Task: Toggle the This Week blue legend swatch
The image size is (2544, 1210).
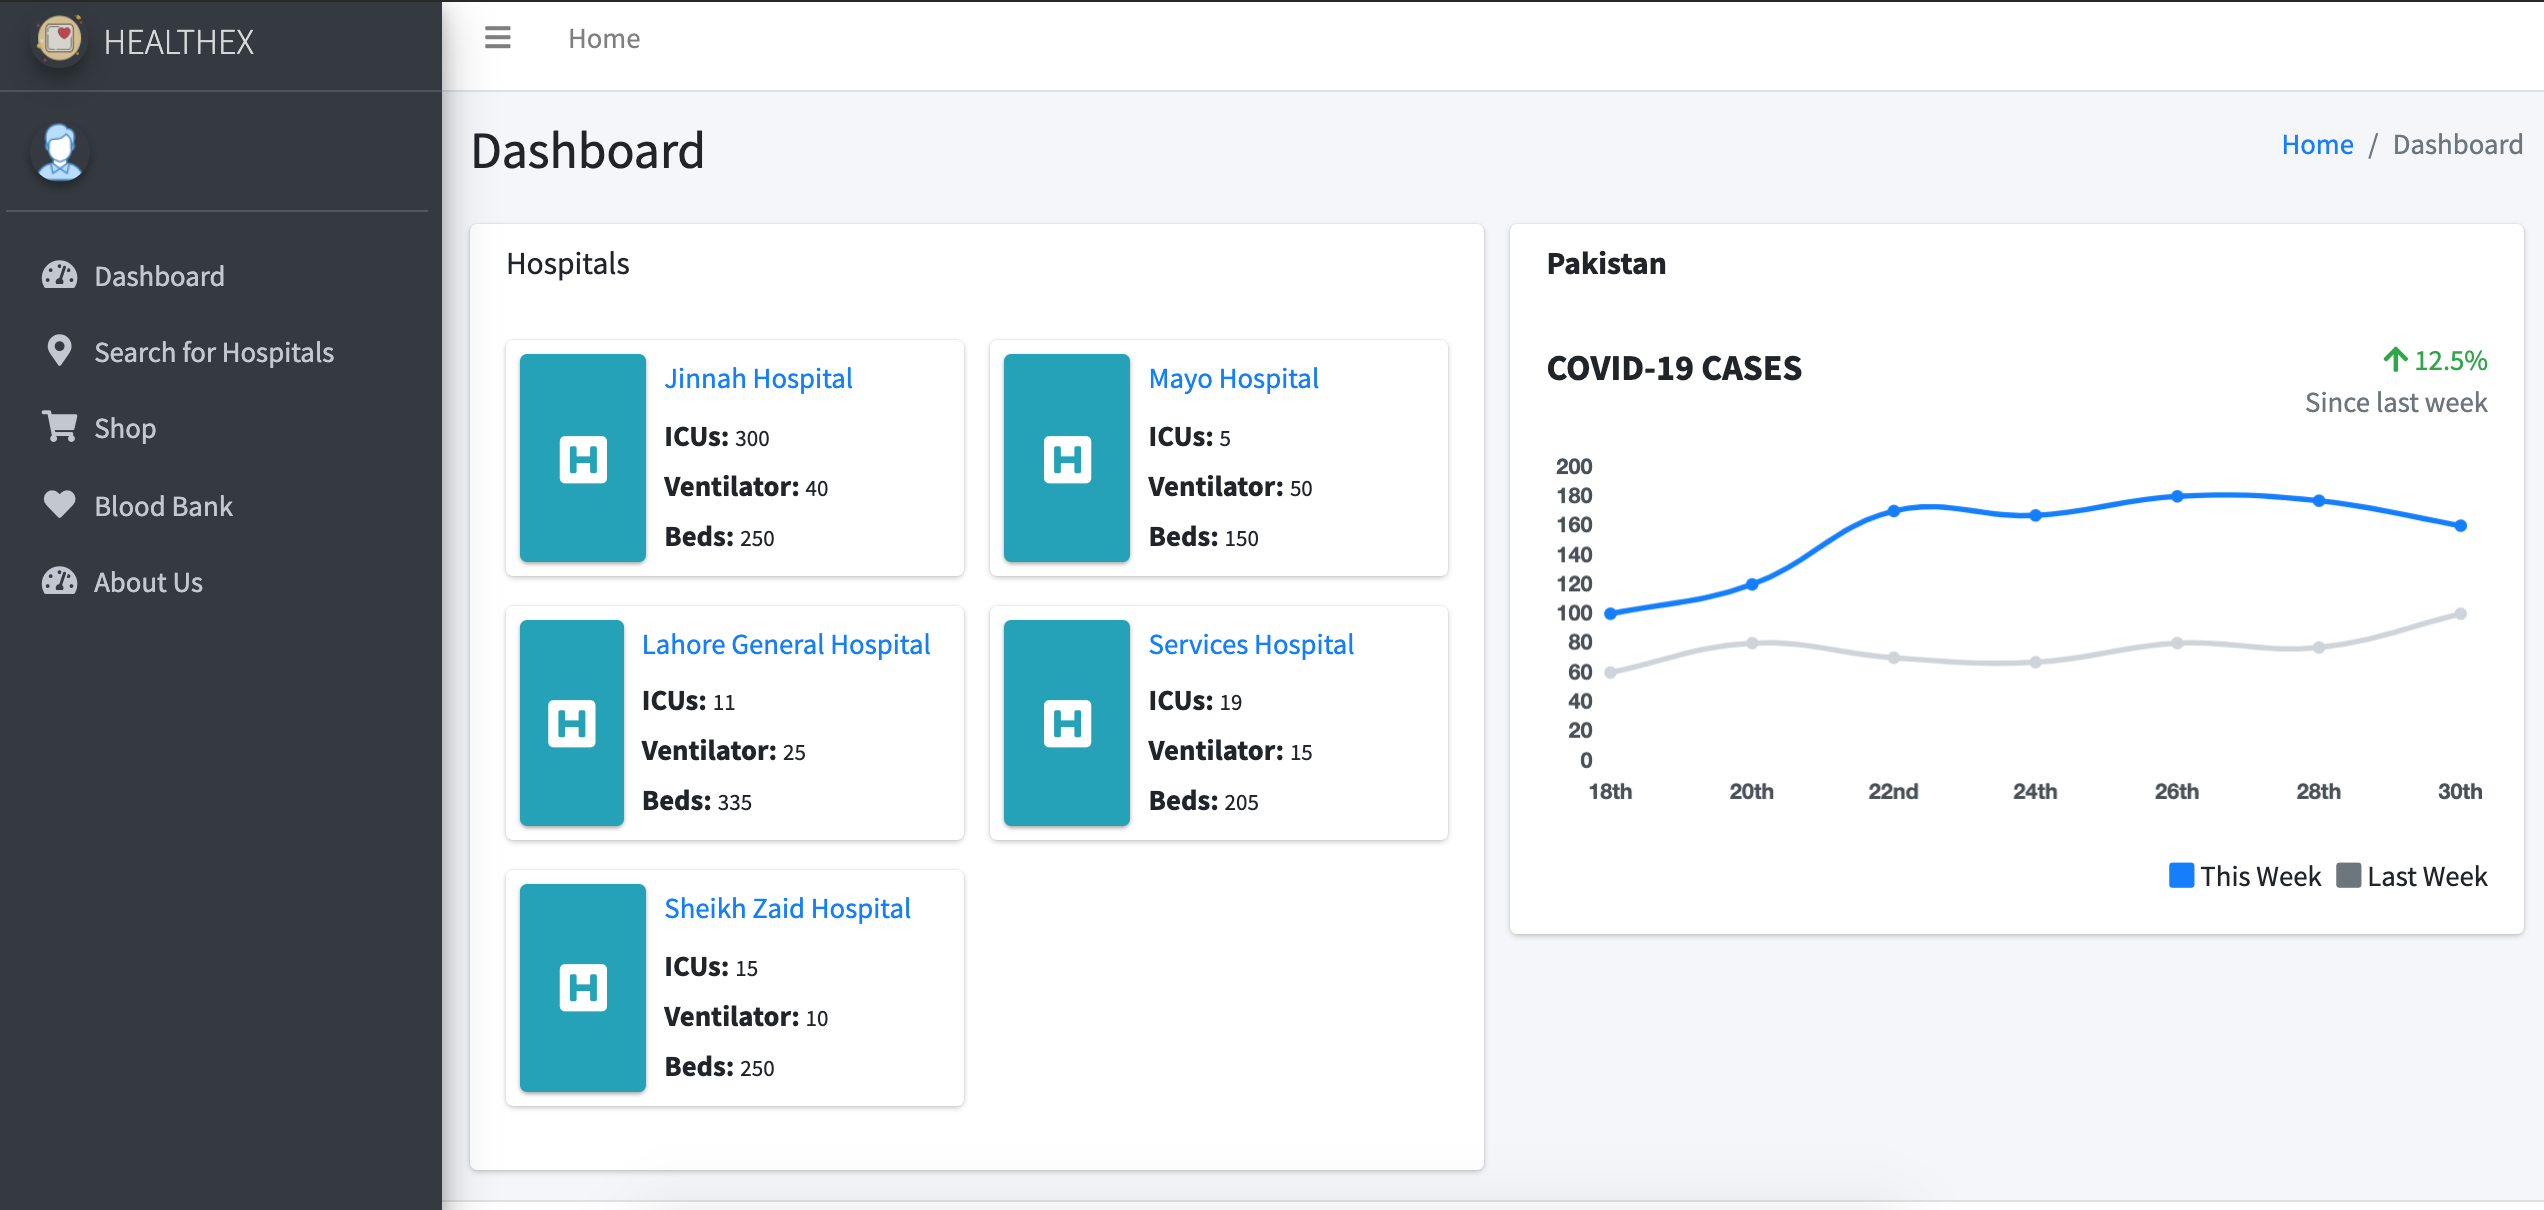Action: 2181,875
